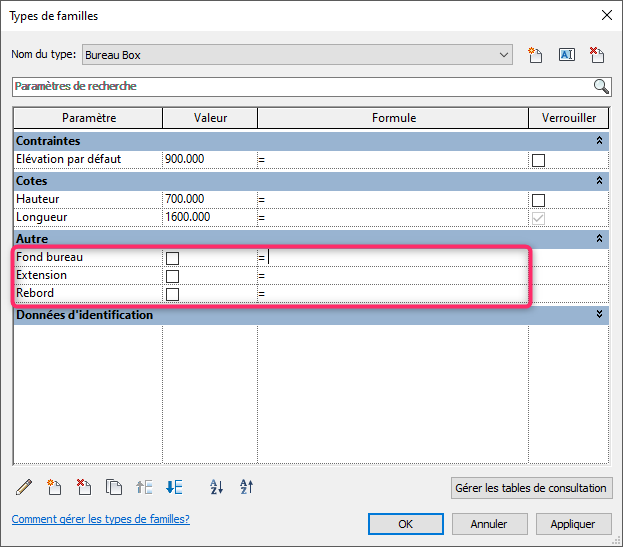The image size is (623, 547).
Task: Click the rename type icon
Action: [x=566, y=55]
